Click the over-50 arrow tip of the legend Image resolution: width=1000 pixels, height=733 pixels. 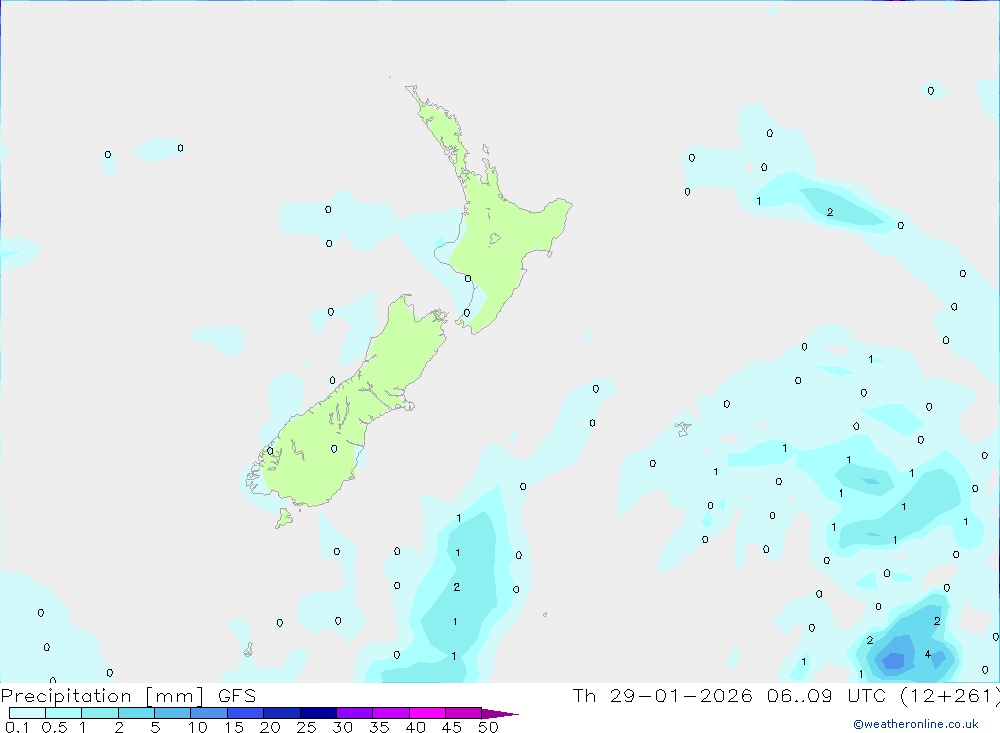click(501, 714)
